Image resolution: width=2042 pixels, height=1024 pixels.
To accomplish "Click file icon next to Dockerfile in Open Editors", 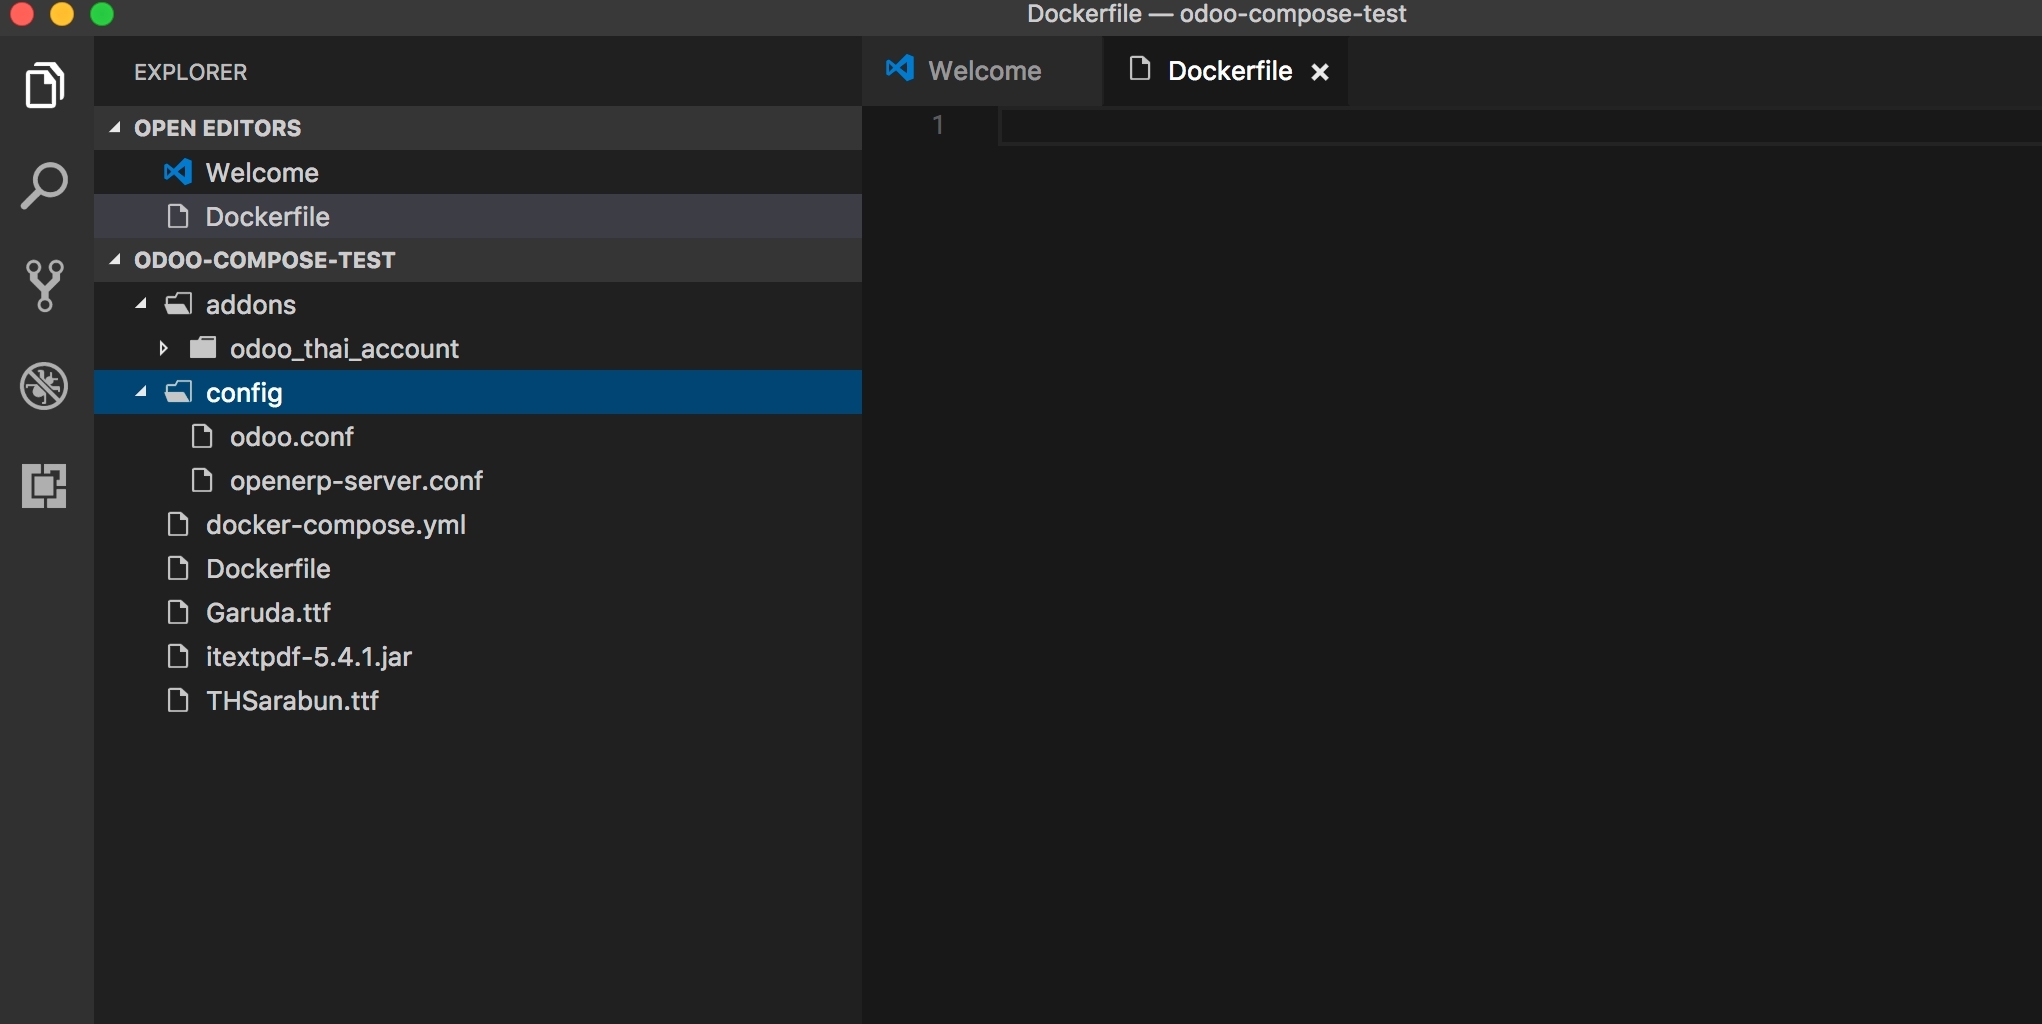I will pos(178,216).
